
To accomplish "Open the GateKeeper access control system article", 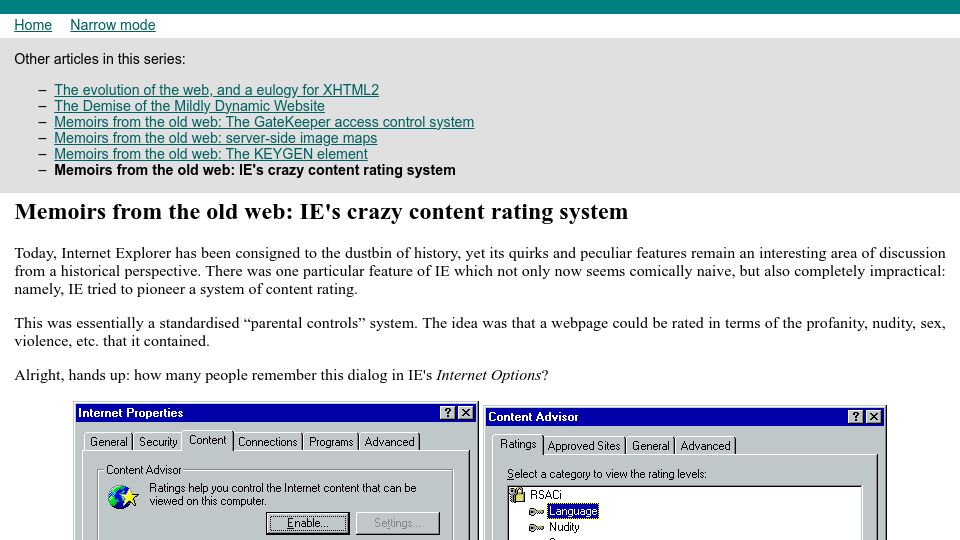I will point(264,122).
